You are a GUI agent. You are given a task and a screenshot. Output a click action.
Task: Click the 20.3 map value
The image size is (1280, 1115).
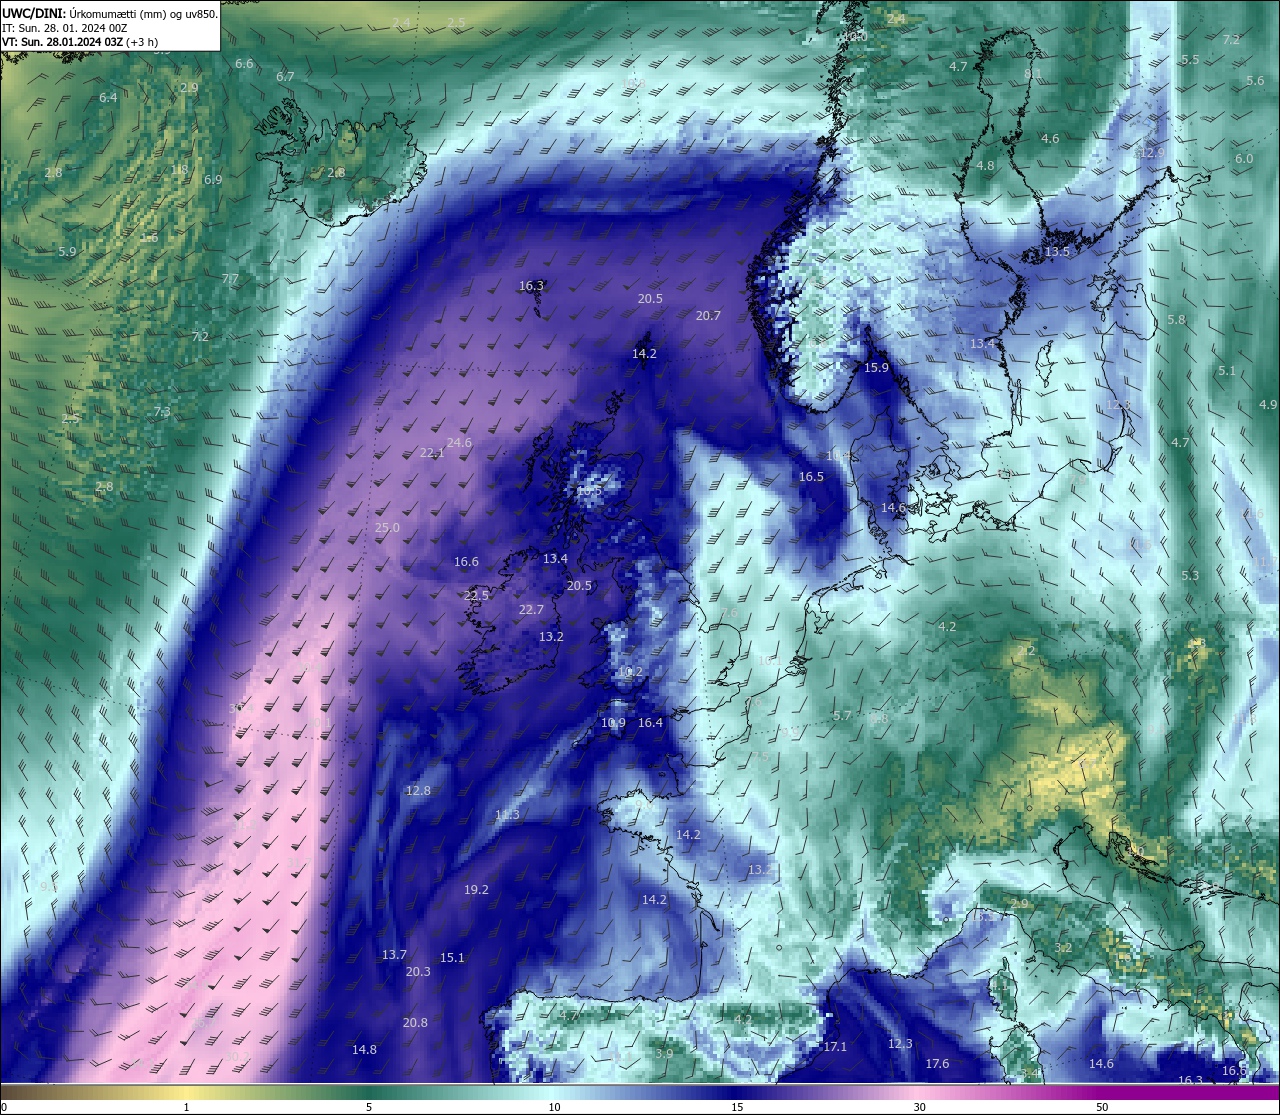tap(418, 971)
